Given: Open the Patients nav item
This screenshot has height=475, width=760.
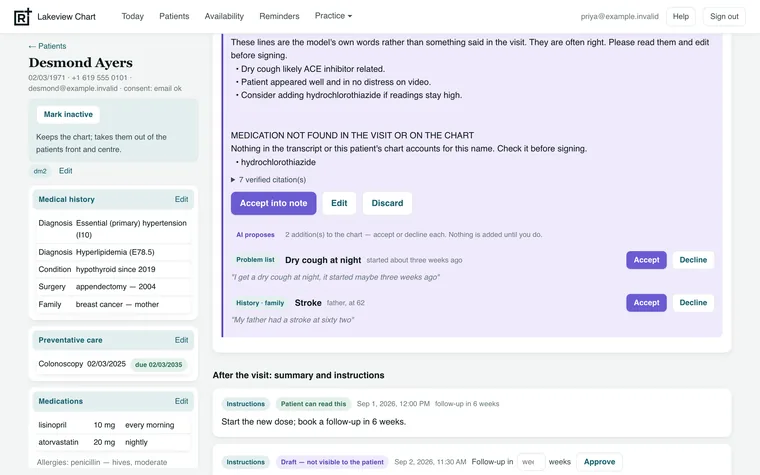Looking at the screenshot, I should tap(174, 16).
